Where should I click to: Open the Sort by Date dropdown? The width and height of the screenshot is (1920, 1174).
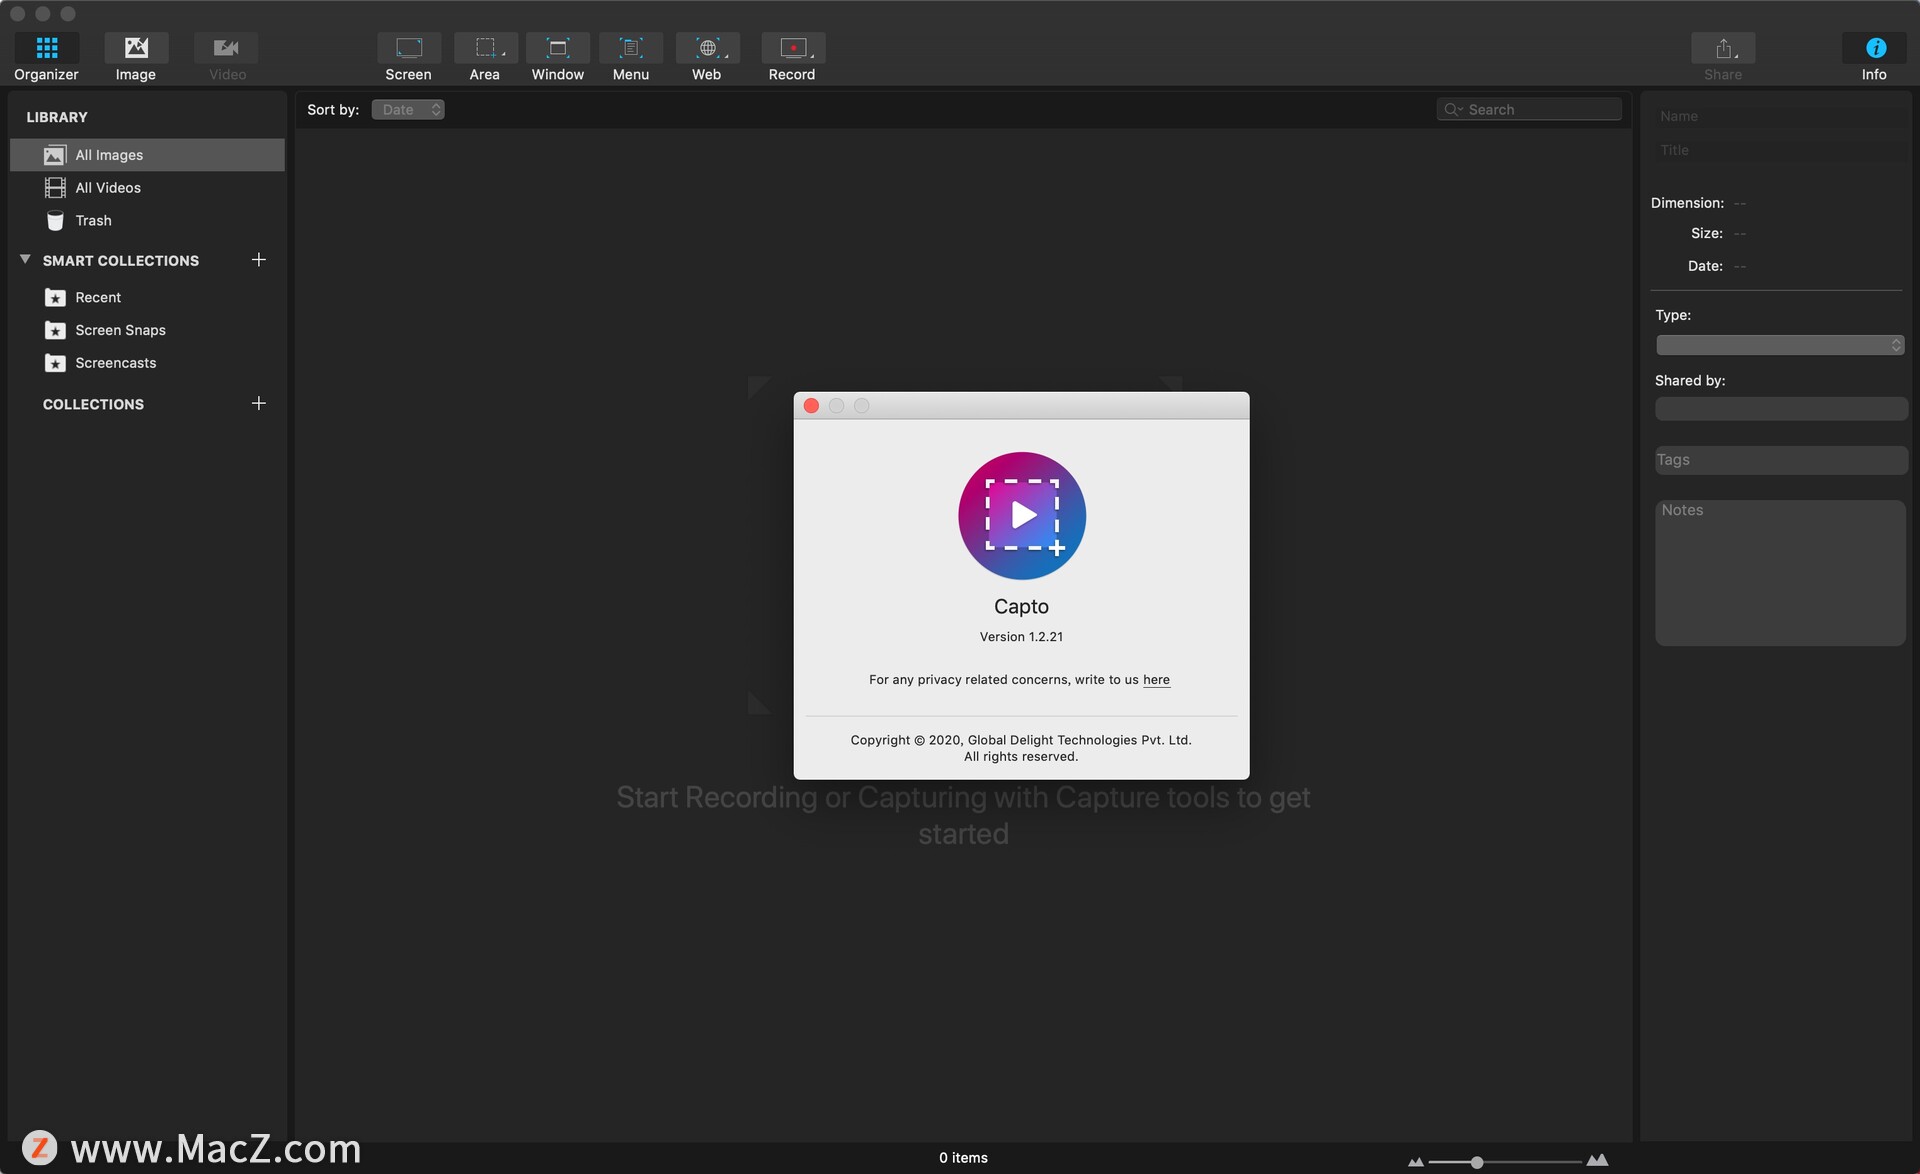pos(407,108)
